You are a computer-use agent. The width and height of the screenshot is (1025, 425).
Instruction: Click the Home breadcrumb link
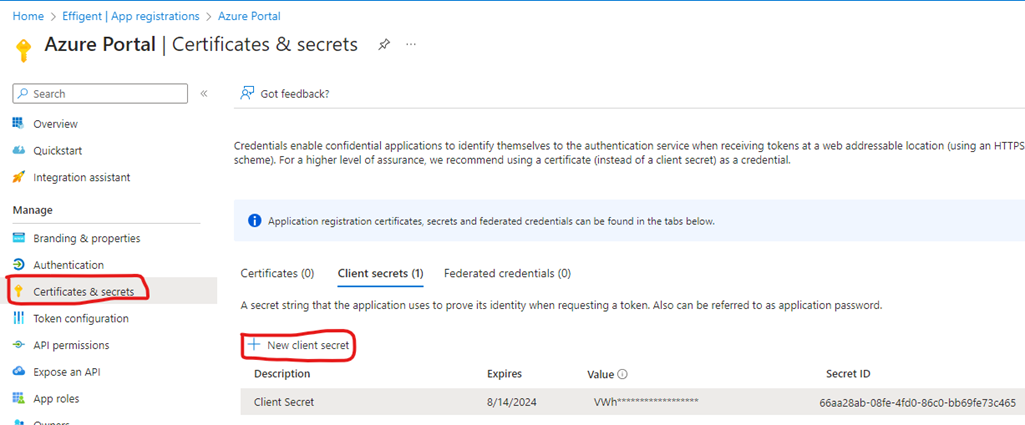(x=28, y=16)
